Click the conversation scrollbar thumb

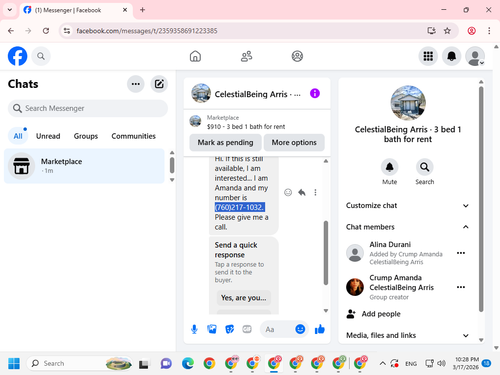(x=326, y=253)
